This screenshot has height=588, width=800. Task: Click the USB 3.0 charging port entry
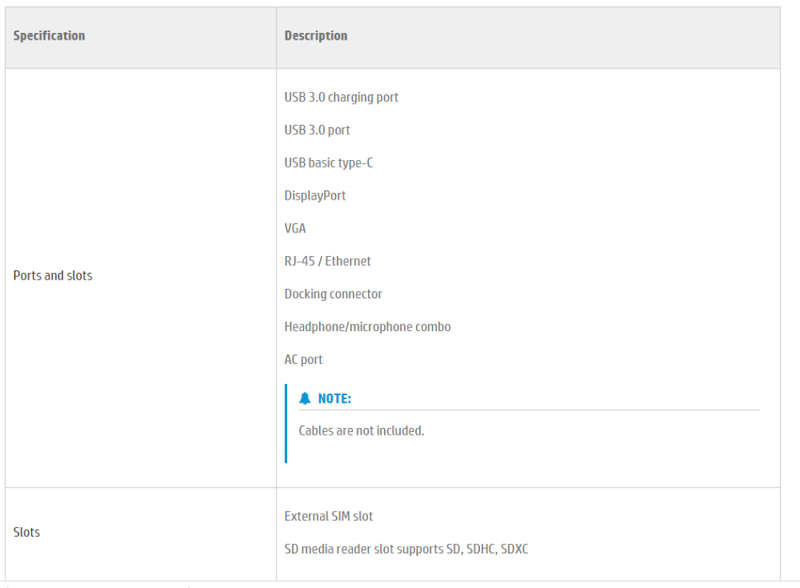tap(341, 97)
